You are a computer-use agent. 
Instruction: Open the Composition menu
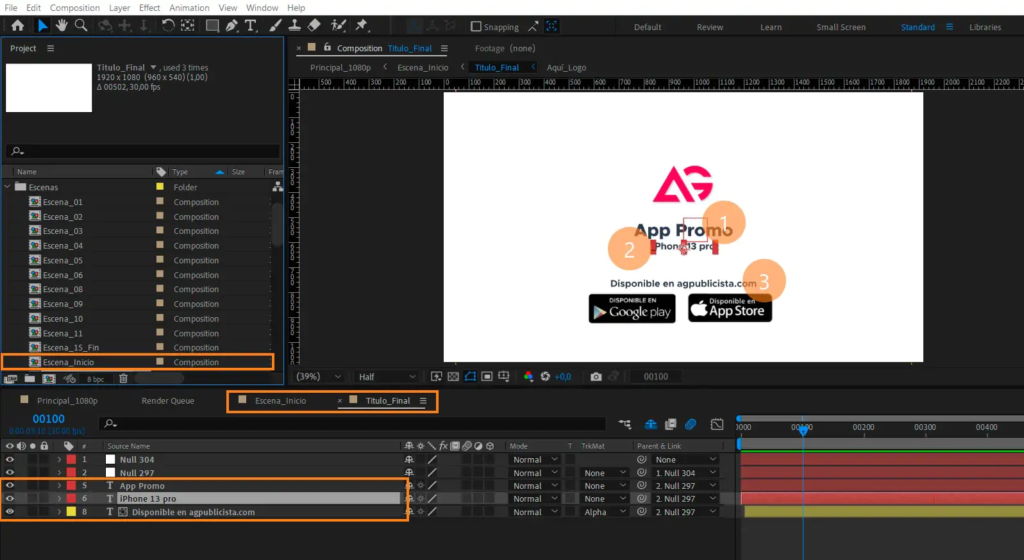point(74,8)
